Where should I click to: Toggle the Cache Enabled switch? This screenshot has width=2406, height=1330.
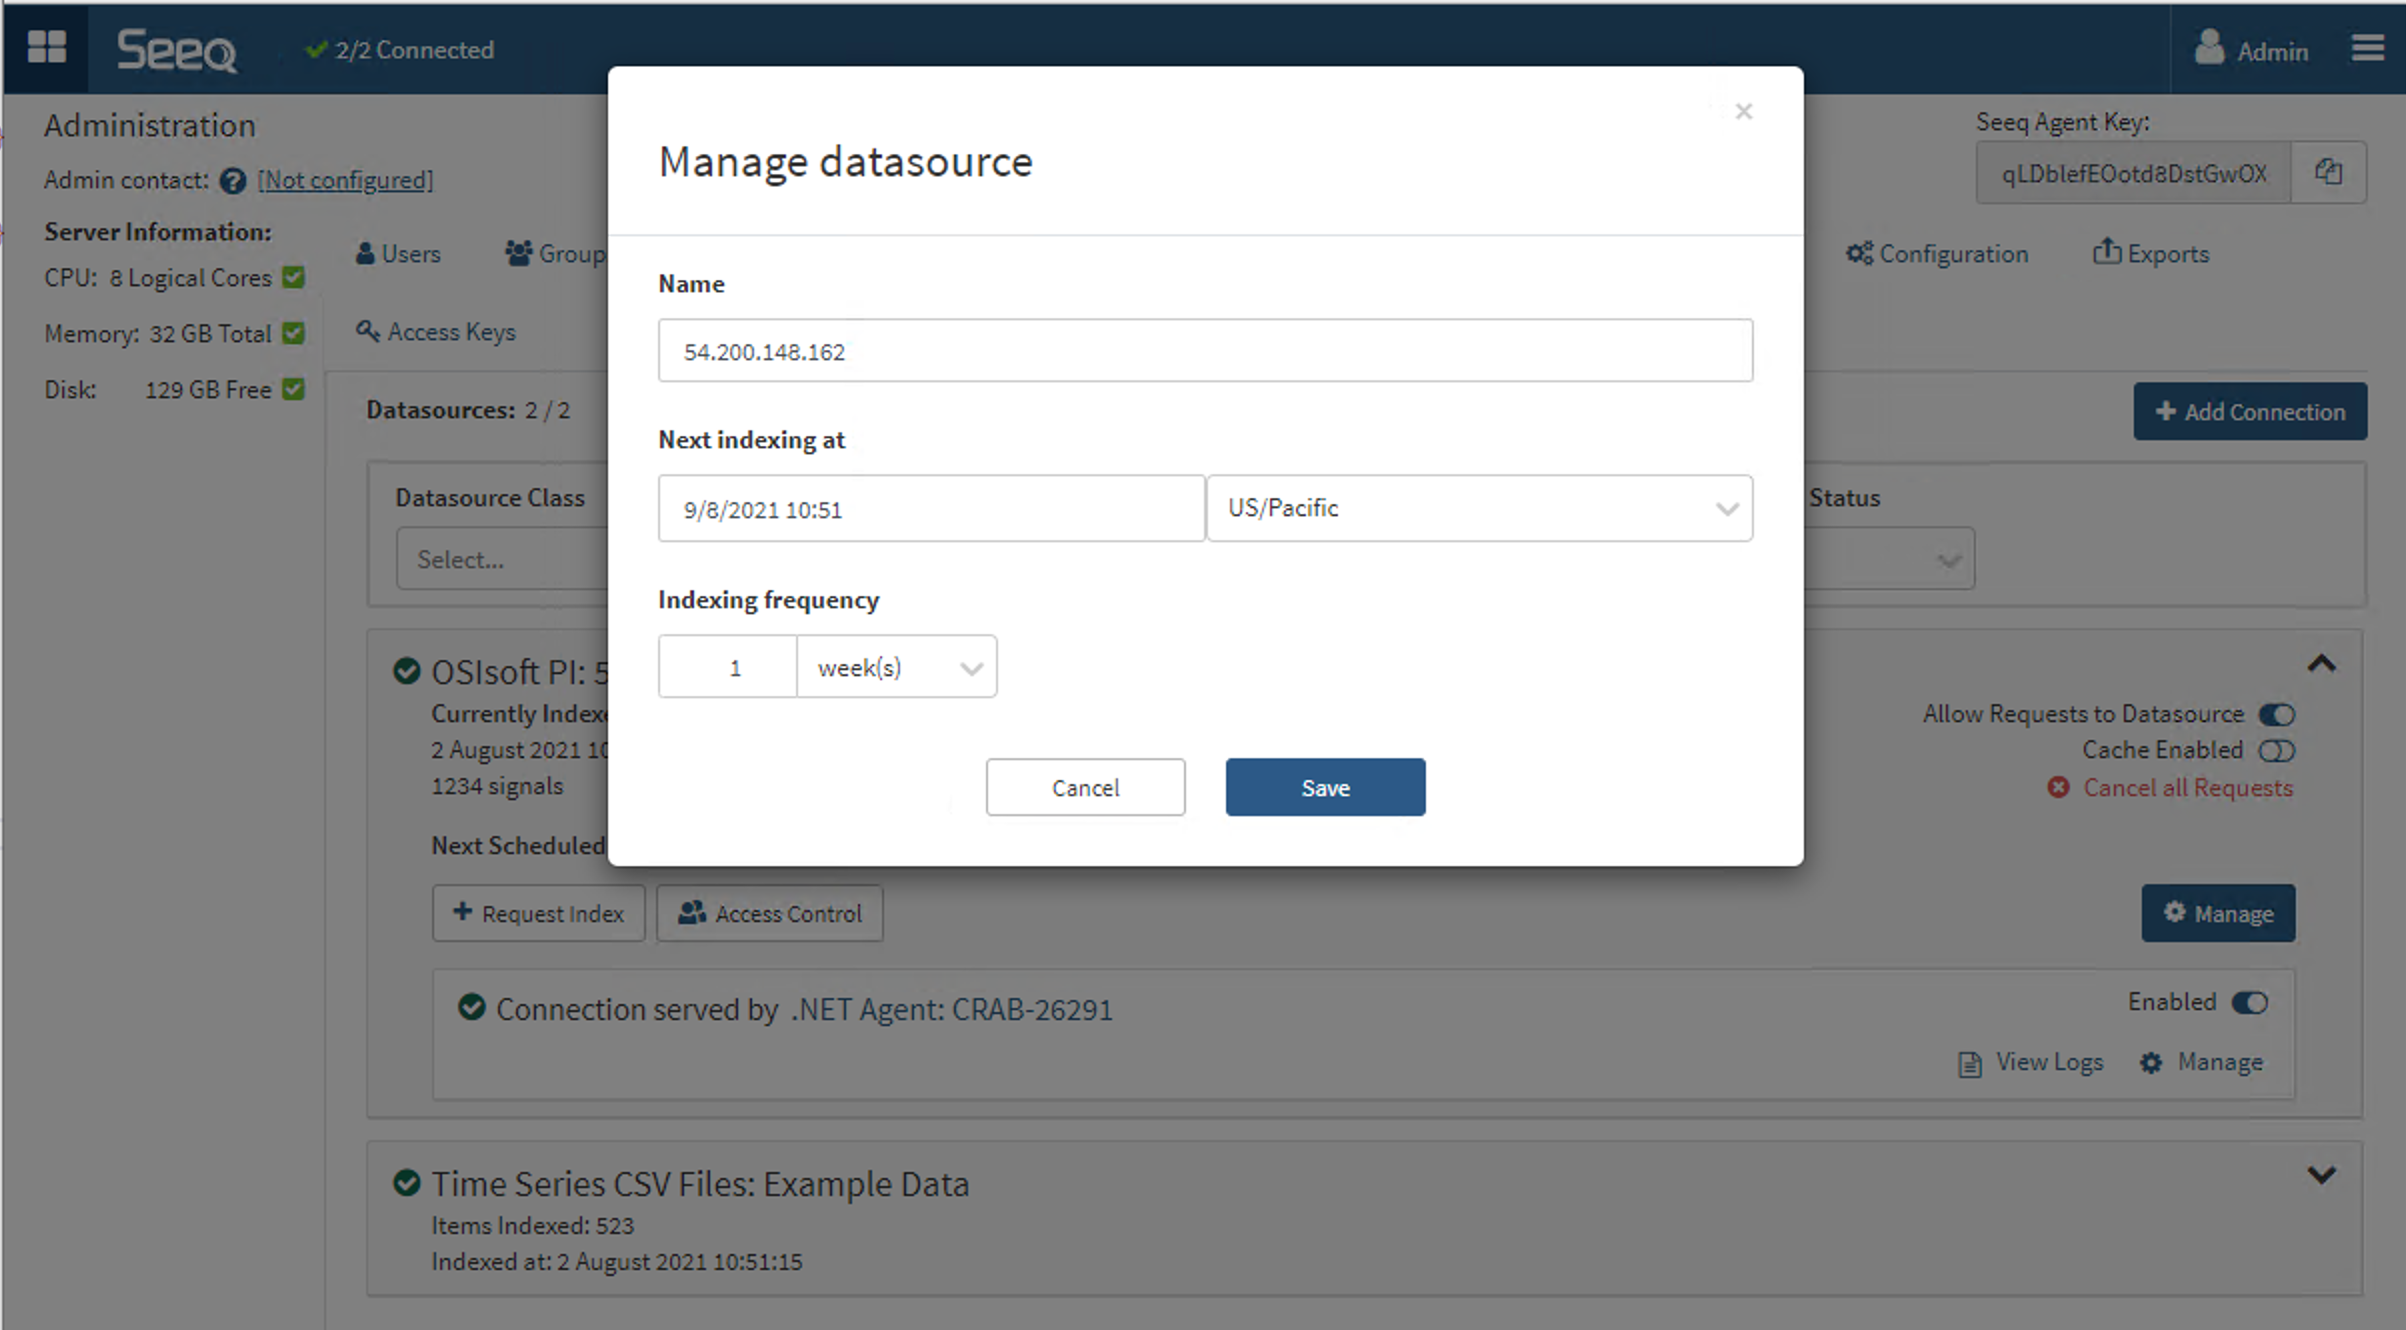pyautogui.click(x=2277, y=750)
